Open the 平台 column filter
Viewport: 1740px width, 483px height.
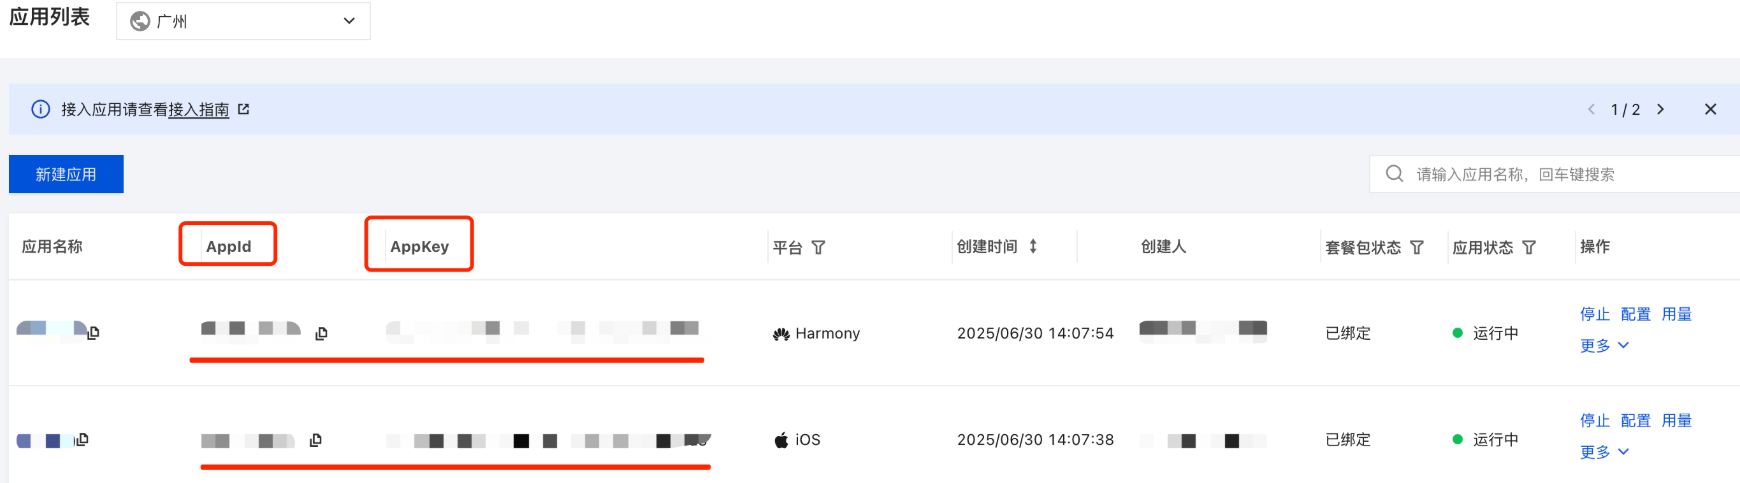point(818,247)
